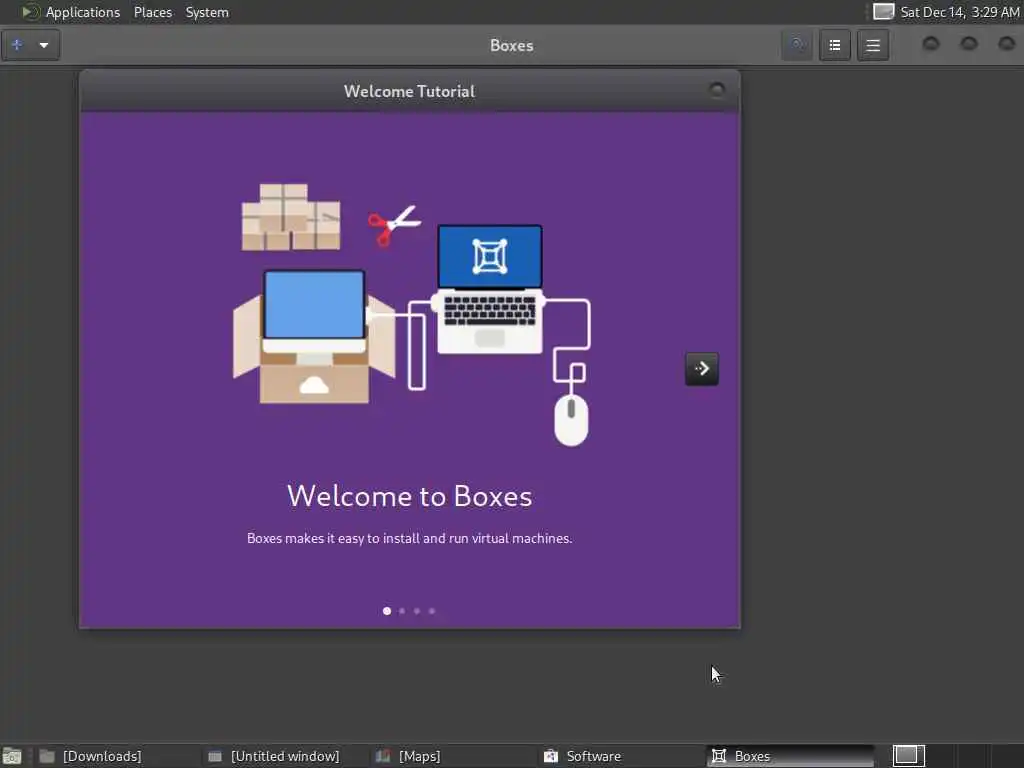
Task: Close the Welcome Tutorial dialog
Action: pos(716,90)
